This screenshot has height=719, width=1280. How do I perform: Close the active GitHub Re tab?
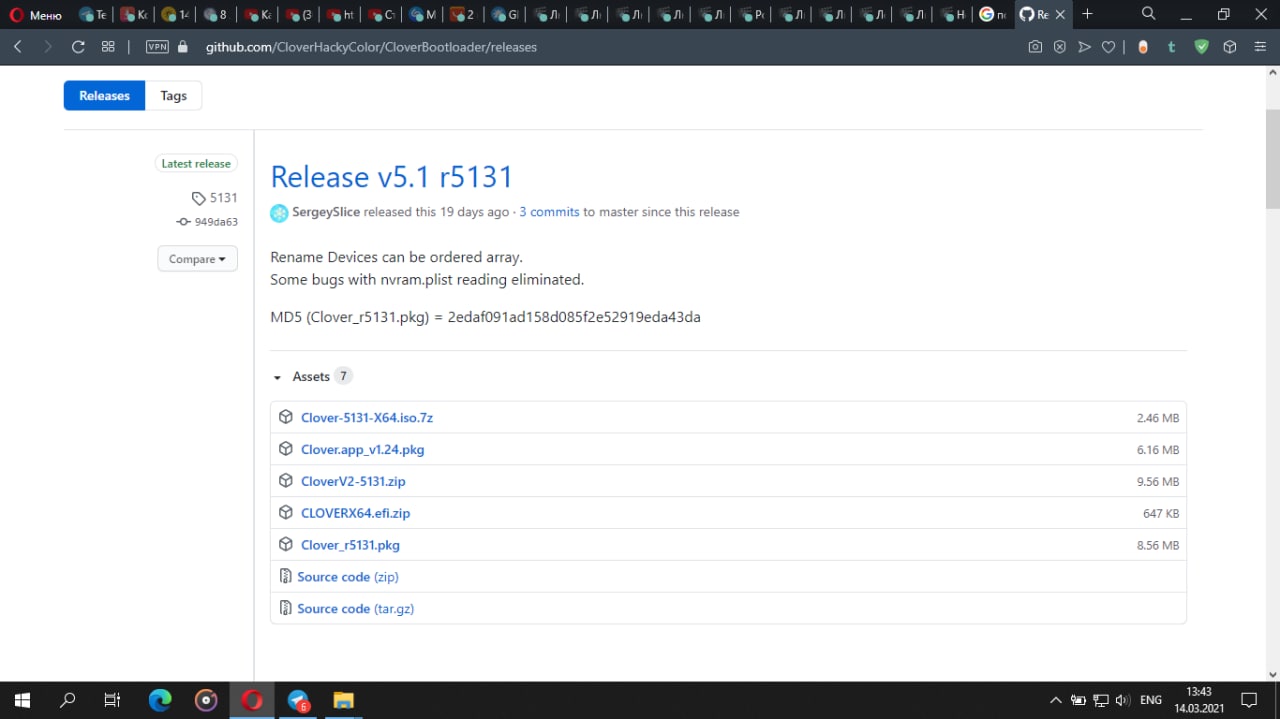click(x=1061, y=15)
